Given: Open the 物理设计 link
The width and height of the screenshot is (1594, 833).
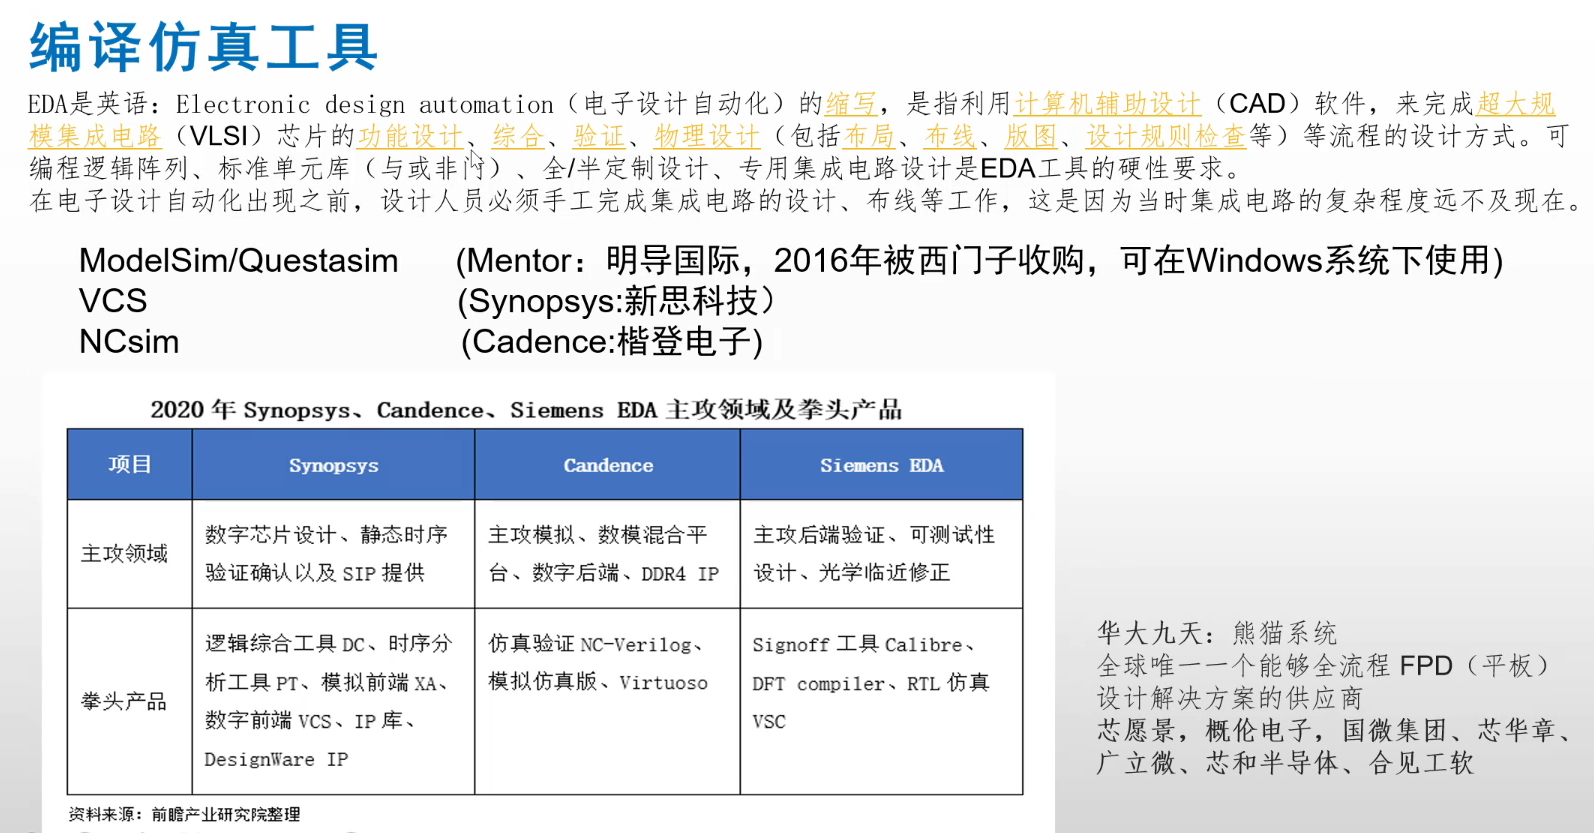Looking at the screenshot, I should (707, 136).
